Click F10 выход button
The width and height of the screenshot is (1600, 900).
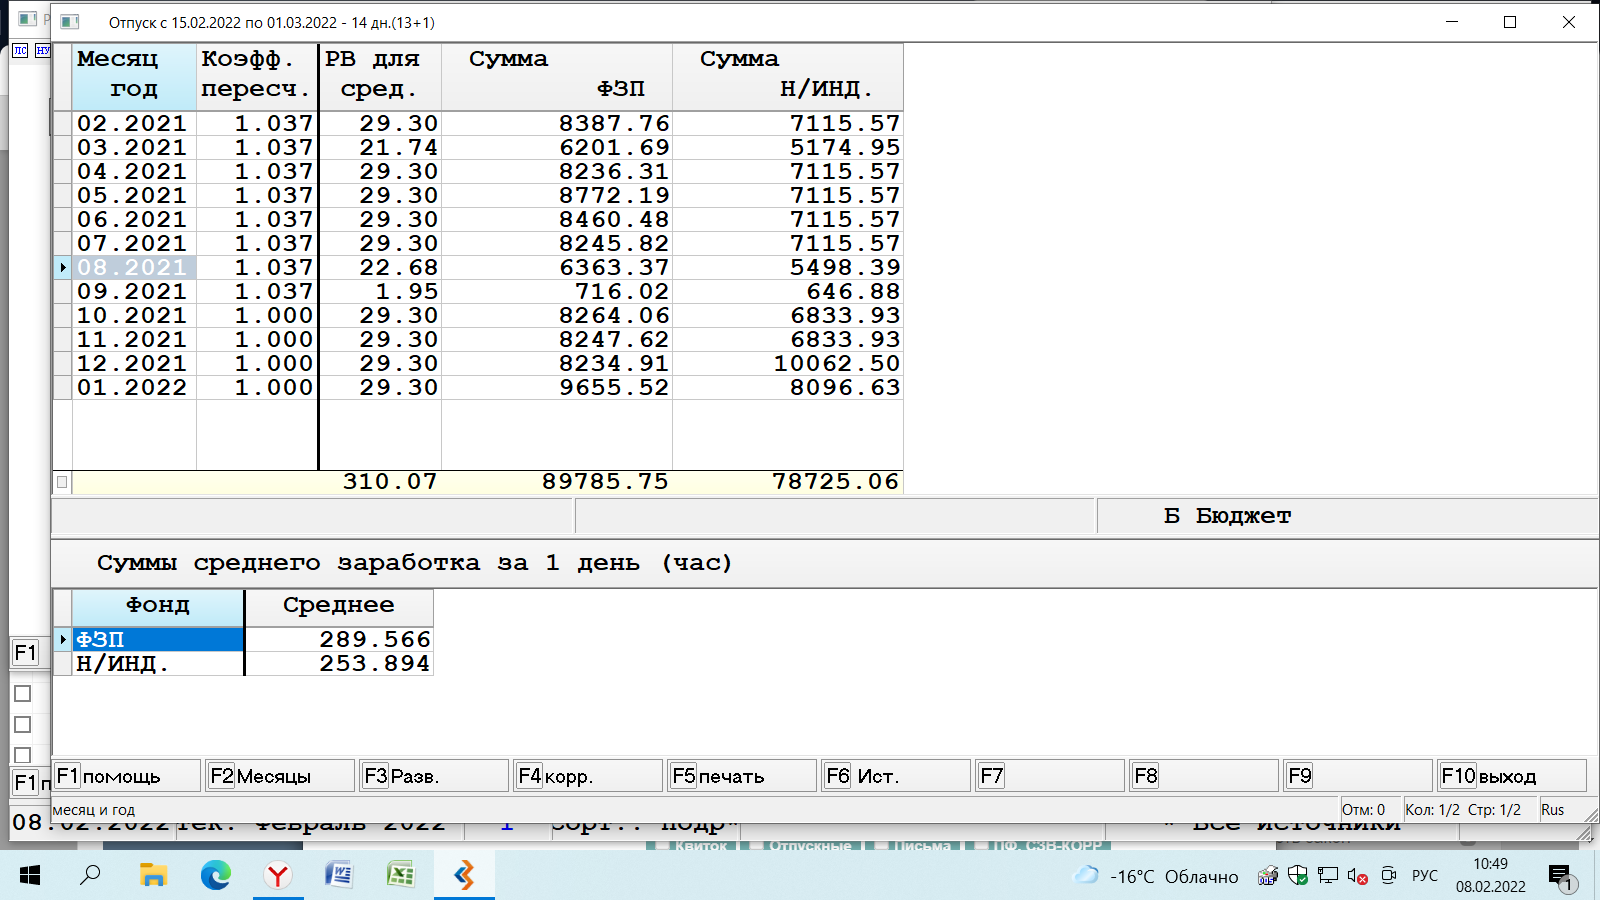[1512, 776]
